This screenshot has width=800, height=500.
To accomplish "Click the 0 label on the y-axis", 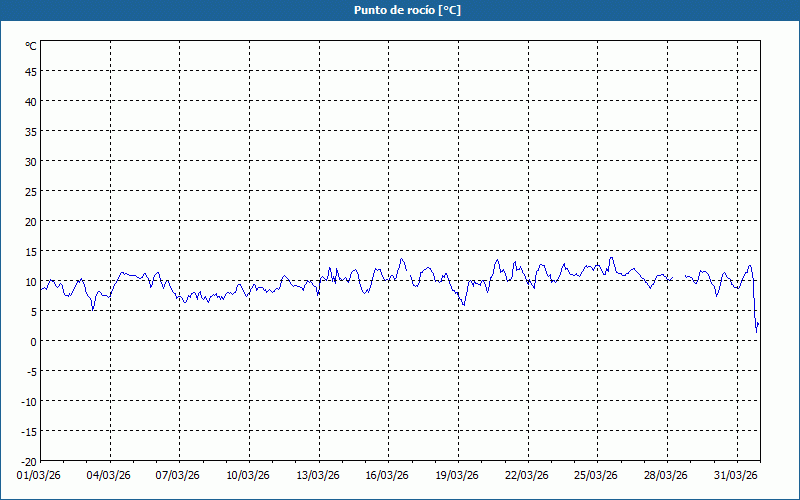I will tap(33, 341).
